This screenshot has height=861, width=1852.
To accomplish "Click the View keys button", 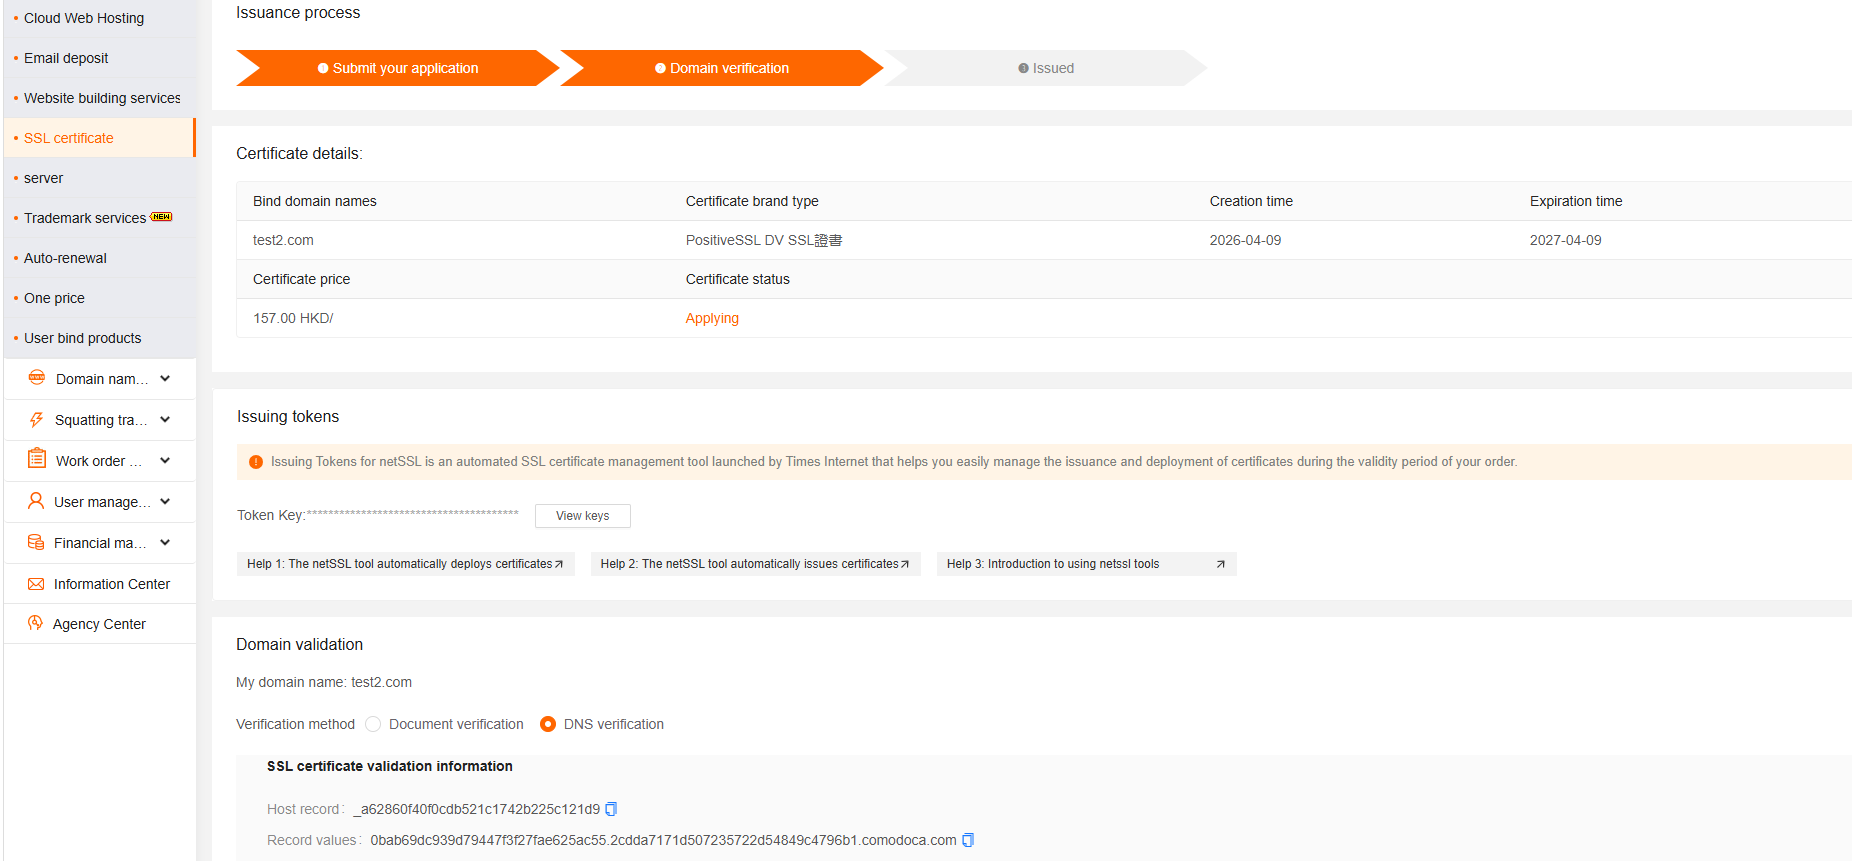I will click(x=582, y=516).
